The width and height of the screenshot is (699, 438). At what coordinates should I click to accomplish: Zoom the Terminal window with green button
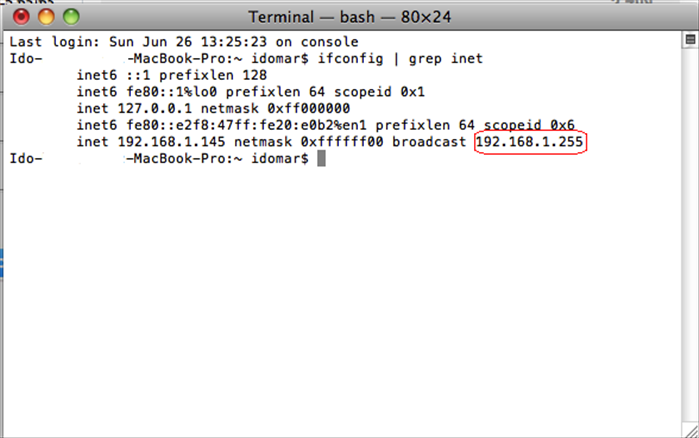click(71, 17)
